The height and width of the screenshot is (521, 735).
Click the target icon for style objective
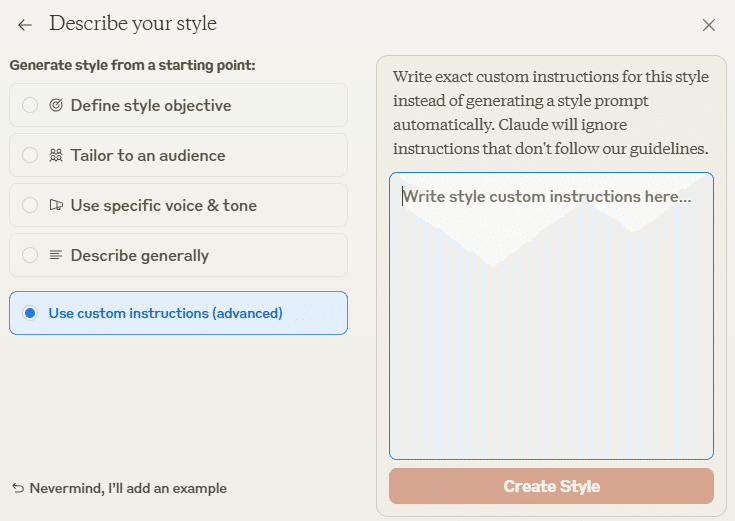point(56,105)
